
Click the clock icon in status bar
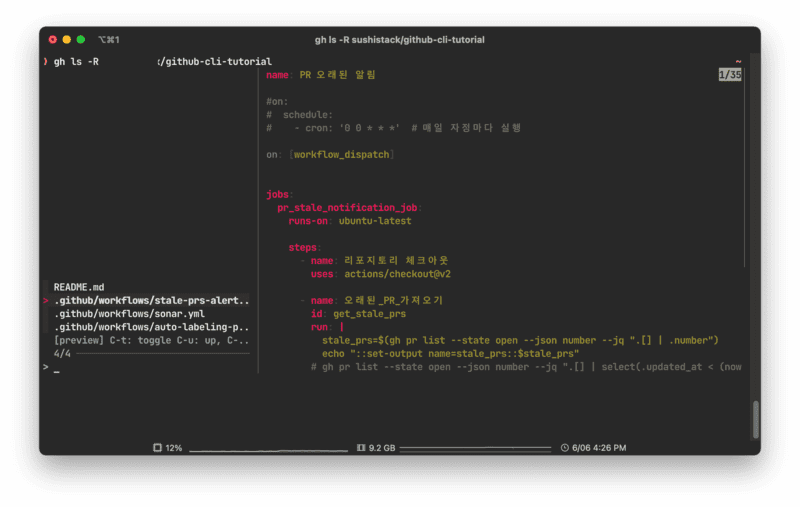coord(565,448)
